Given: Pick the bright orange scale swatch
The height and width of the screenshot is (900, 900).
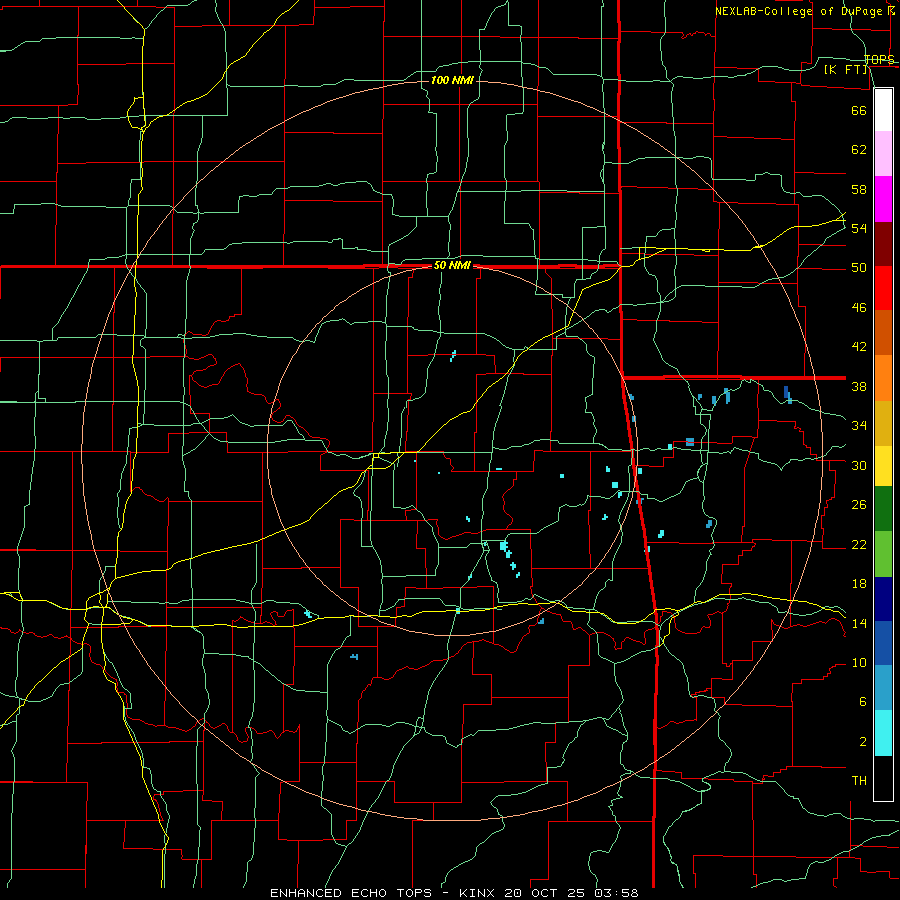Looking at the screenshot, I should (883, 378).
